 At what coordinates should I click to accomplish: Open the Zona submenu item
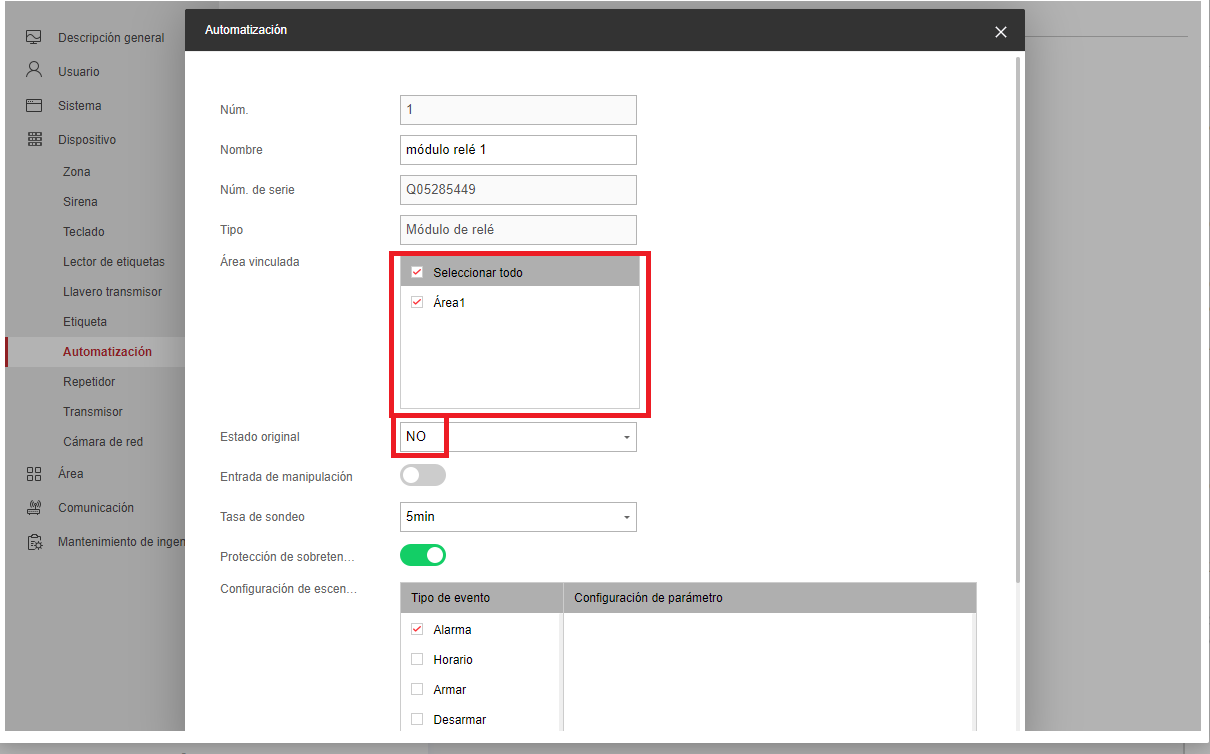tap(77, 172)
